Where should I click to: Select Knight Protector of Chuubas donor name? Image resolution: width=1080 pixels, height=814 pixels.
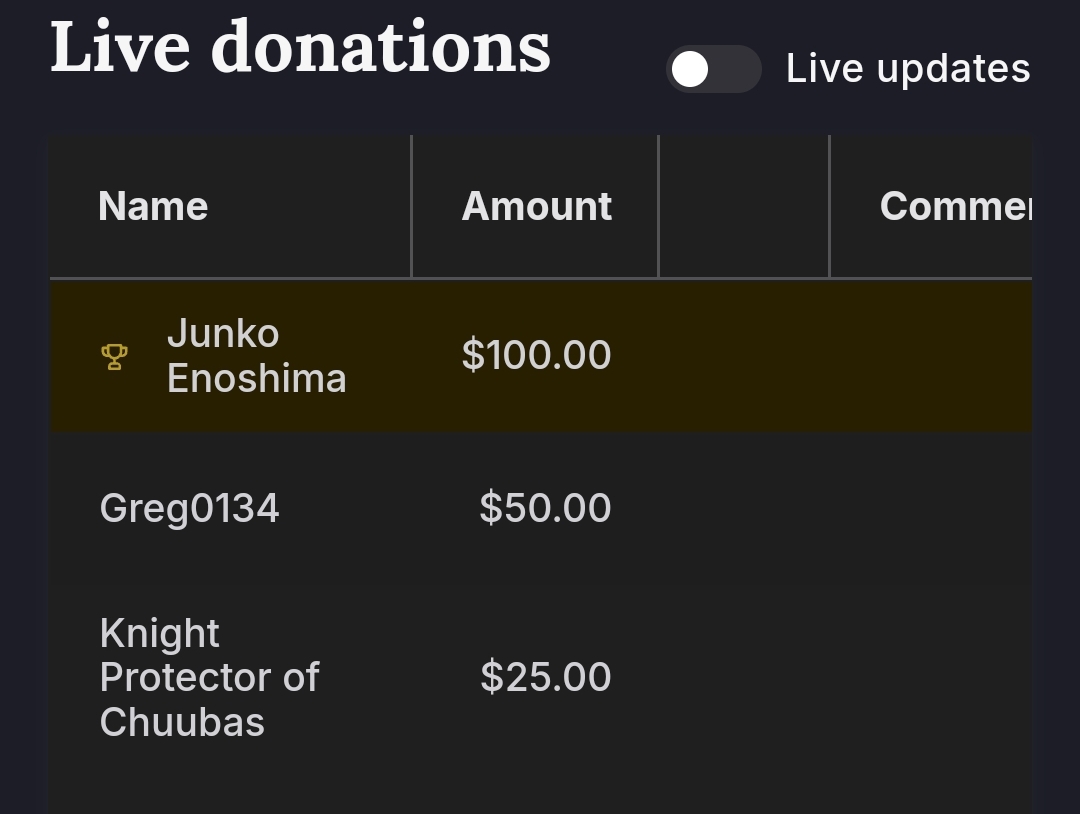(x=209, y=678)
